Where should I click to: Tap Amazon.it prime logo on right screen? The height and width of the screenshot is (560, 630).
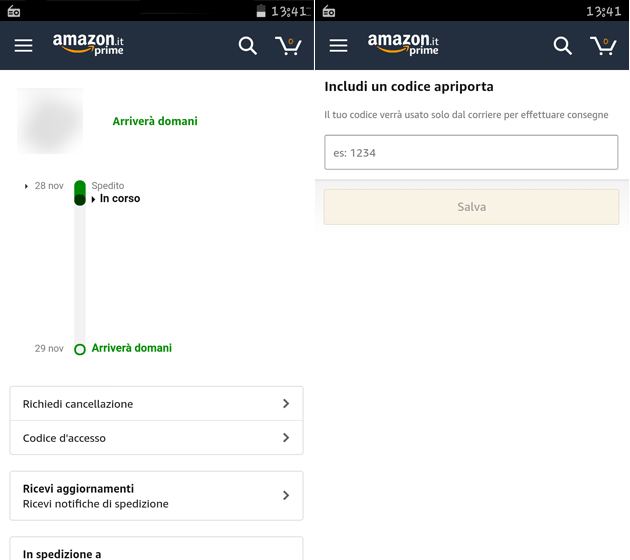pos(404,45)
